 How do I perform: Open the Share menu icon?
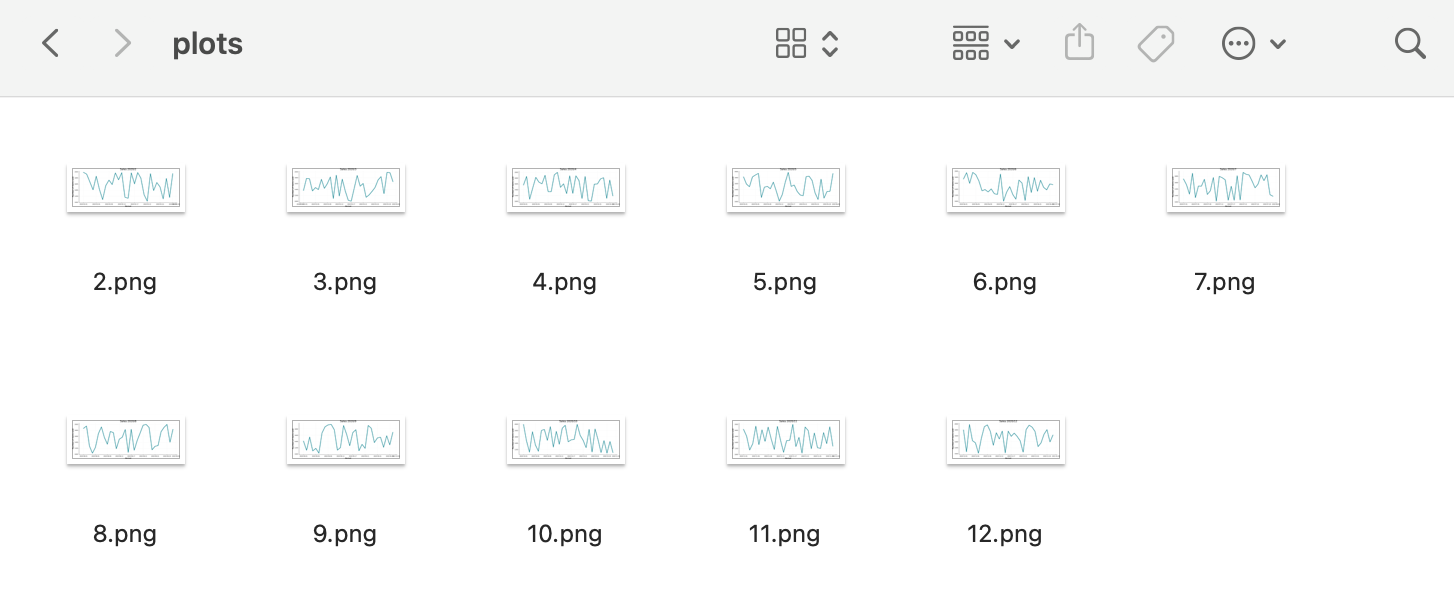click(1080, 44)
